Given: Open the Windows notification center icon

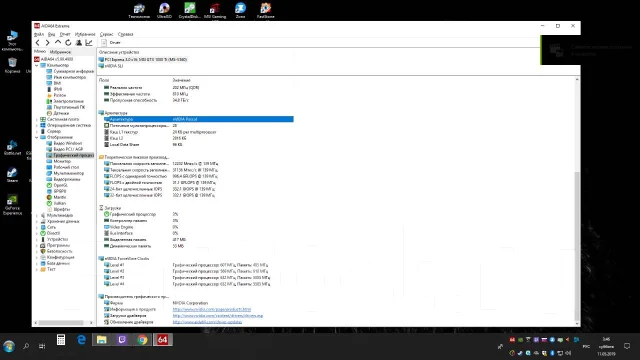Looking at the screenshot, I should pos(627,346).
